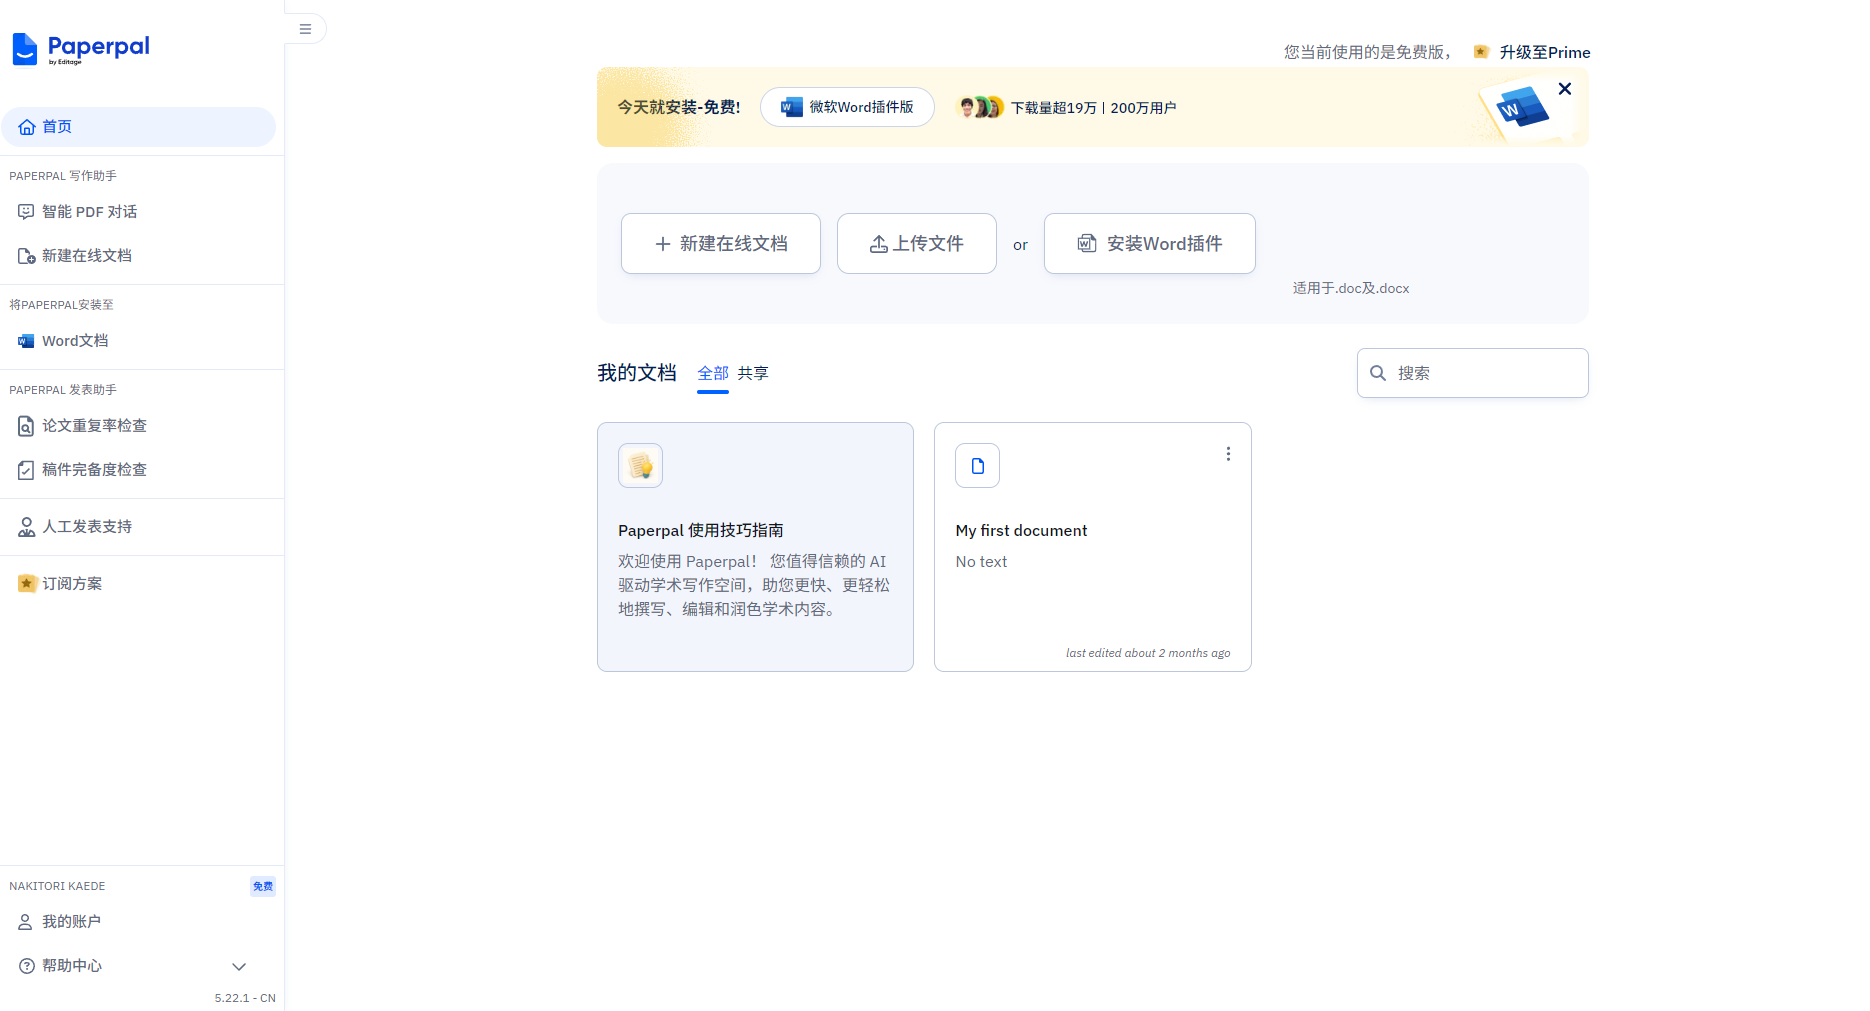Viewport: 1870px width, 1011px height.
Task: Click the Word icon beside Word文档
Action: coord(26,341)
